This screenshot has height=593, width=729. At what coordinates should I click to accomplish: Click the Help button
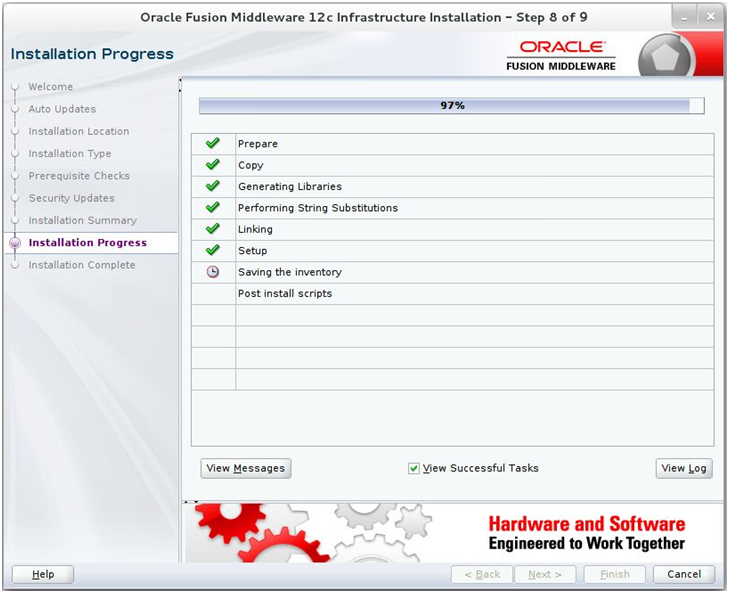tap(43, 574)
